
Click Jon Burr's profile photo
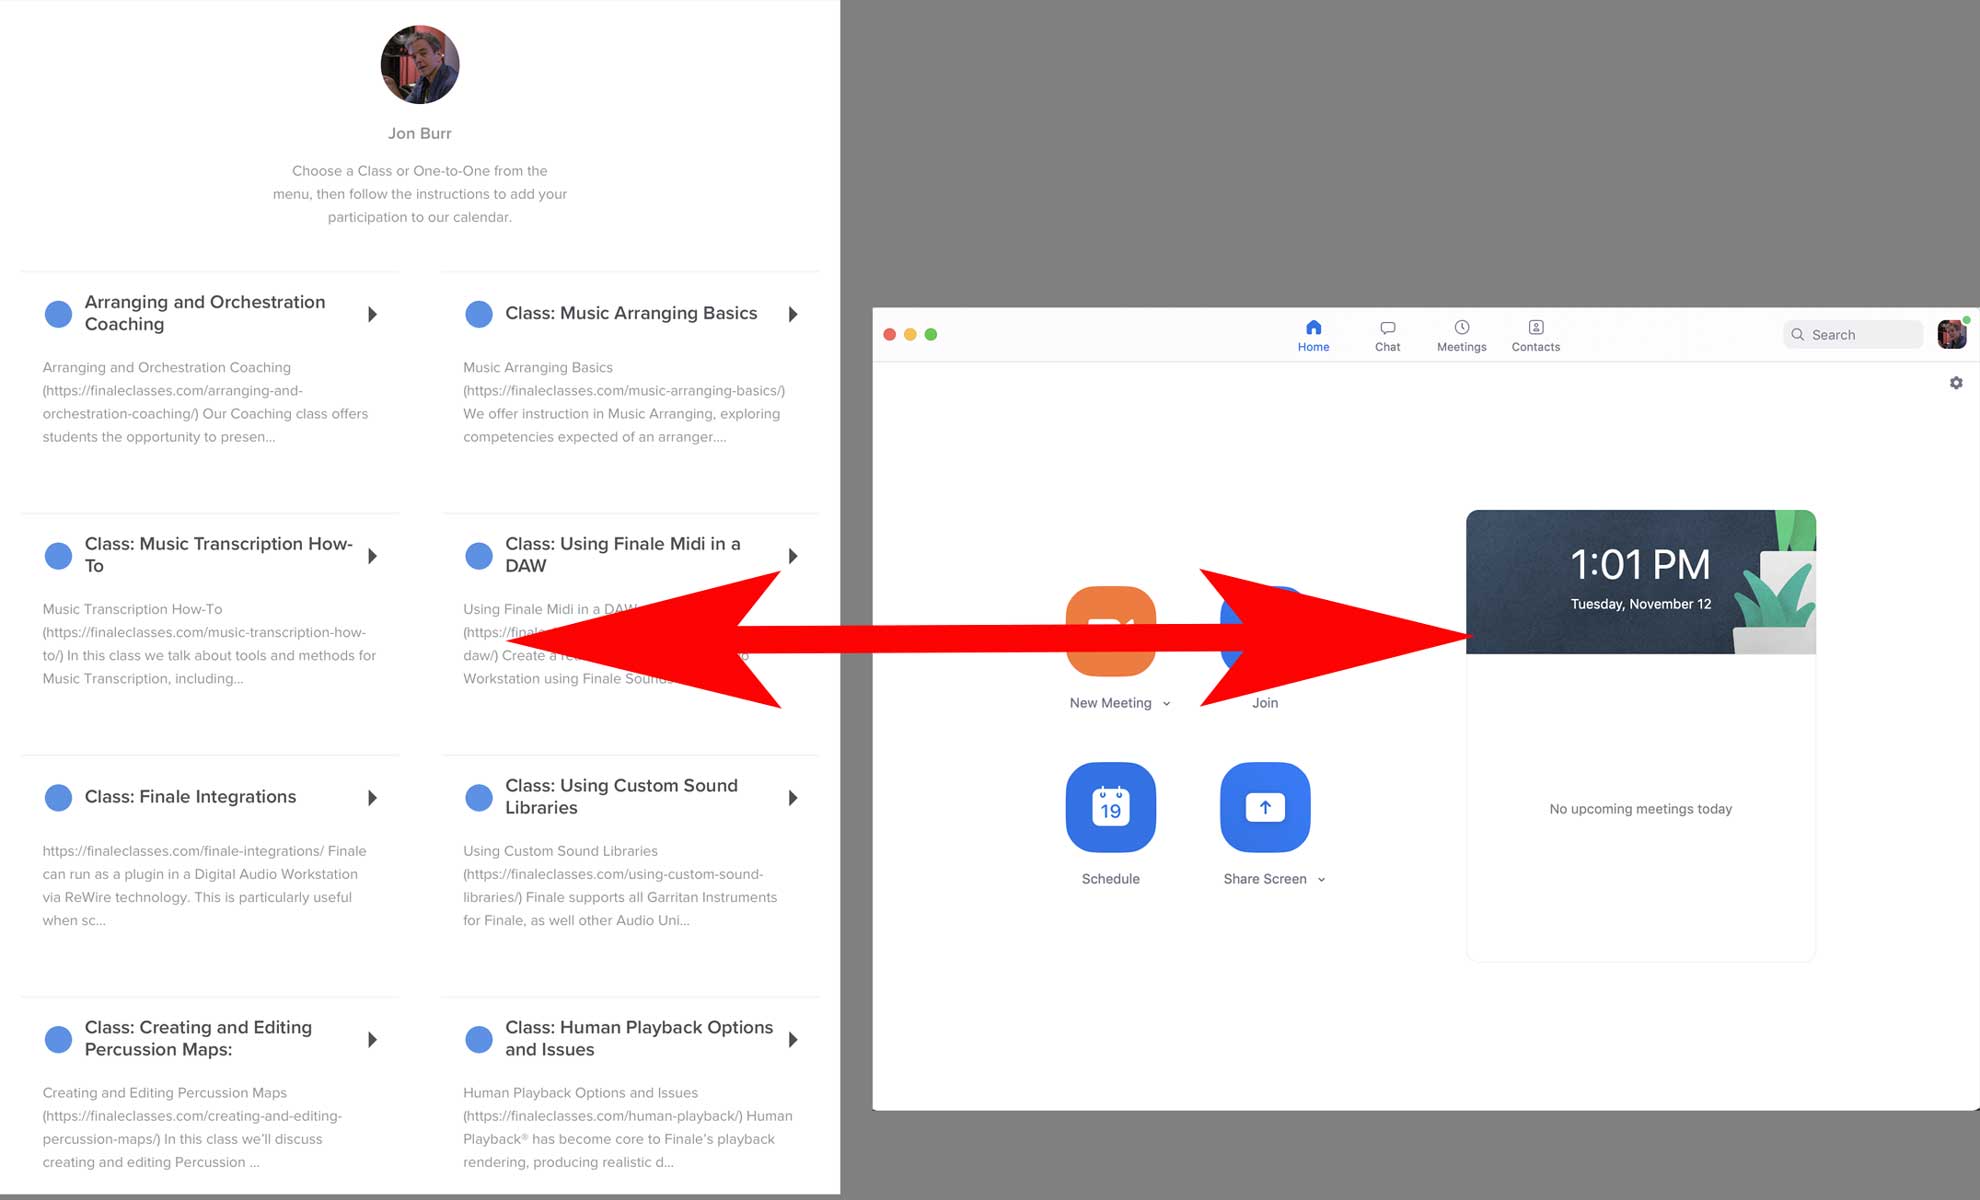[419, 64]
